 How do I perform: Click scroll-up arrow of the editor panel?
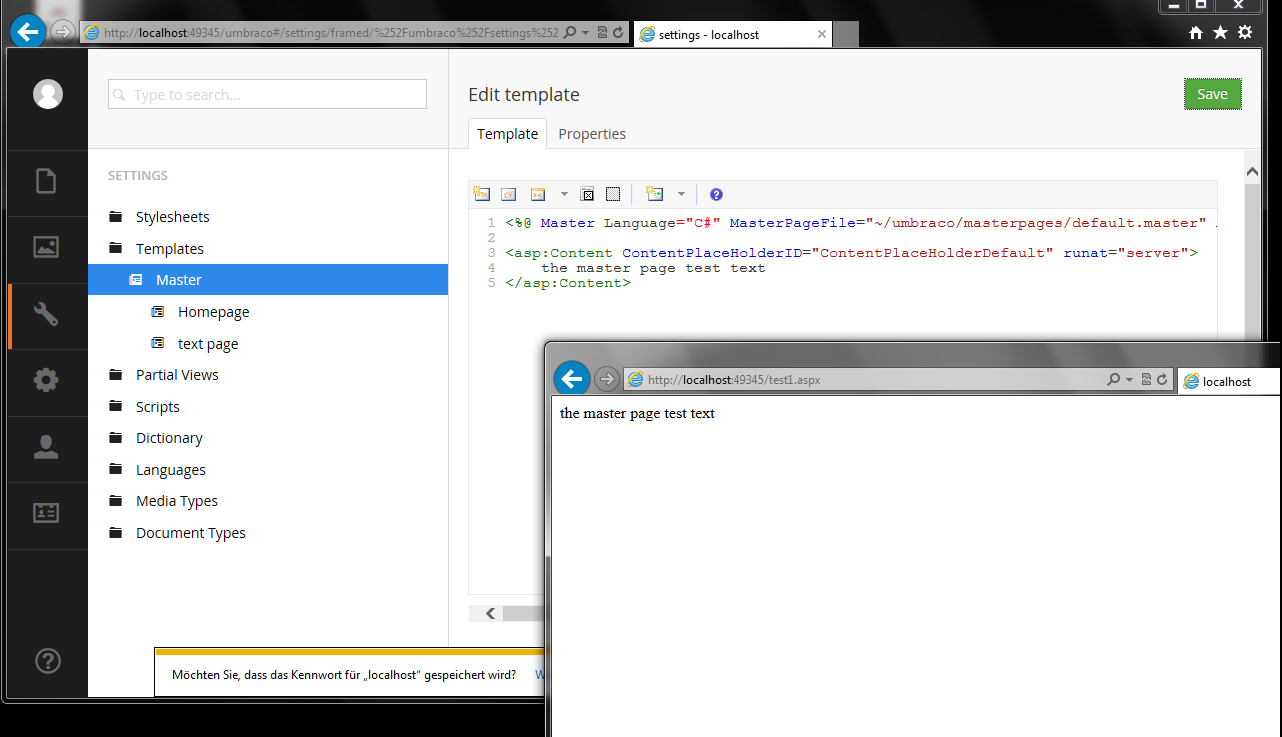(1252, 172)
